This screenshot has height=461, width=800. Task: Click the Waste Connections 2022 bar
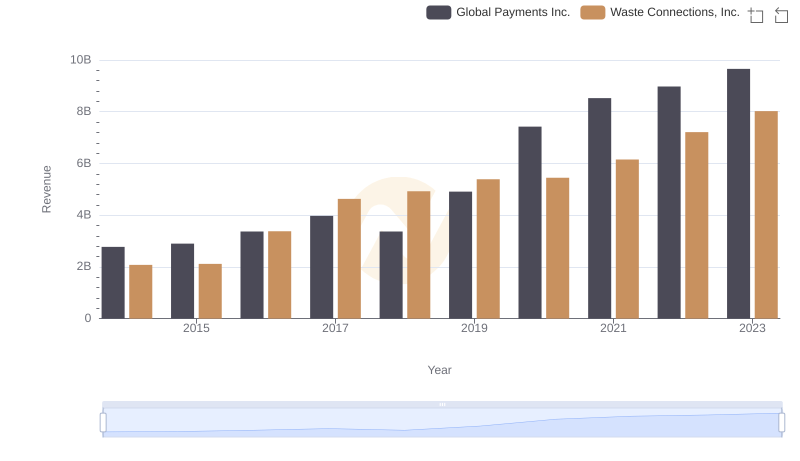(697, 225)
